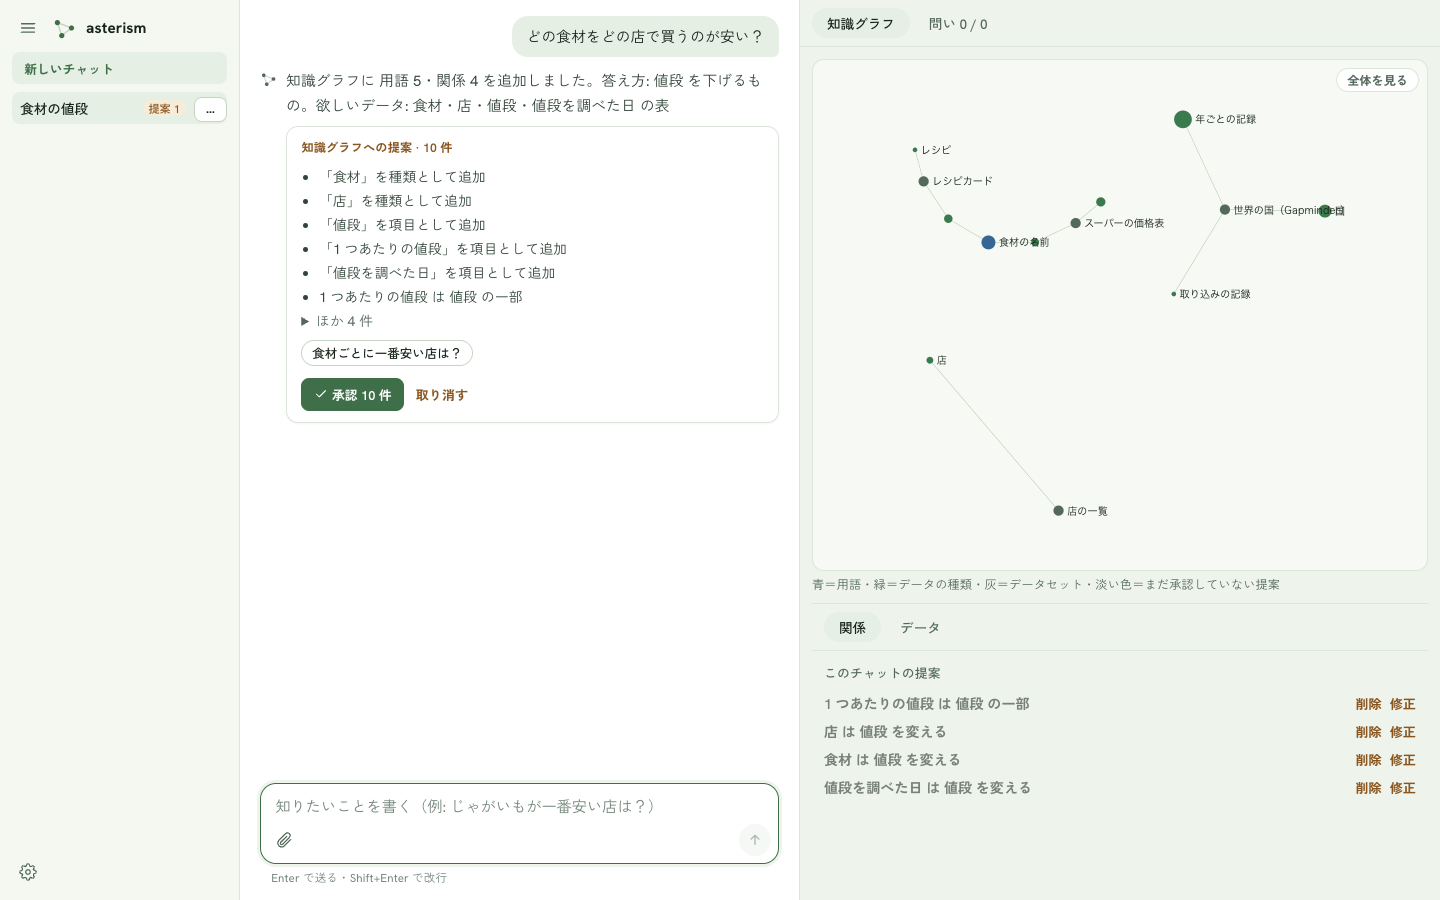Click the 全体を見る button on the graph
This screenshot has height=900, width=1440.
click(x=1377, y=80)
